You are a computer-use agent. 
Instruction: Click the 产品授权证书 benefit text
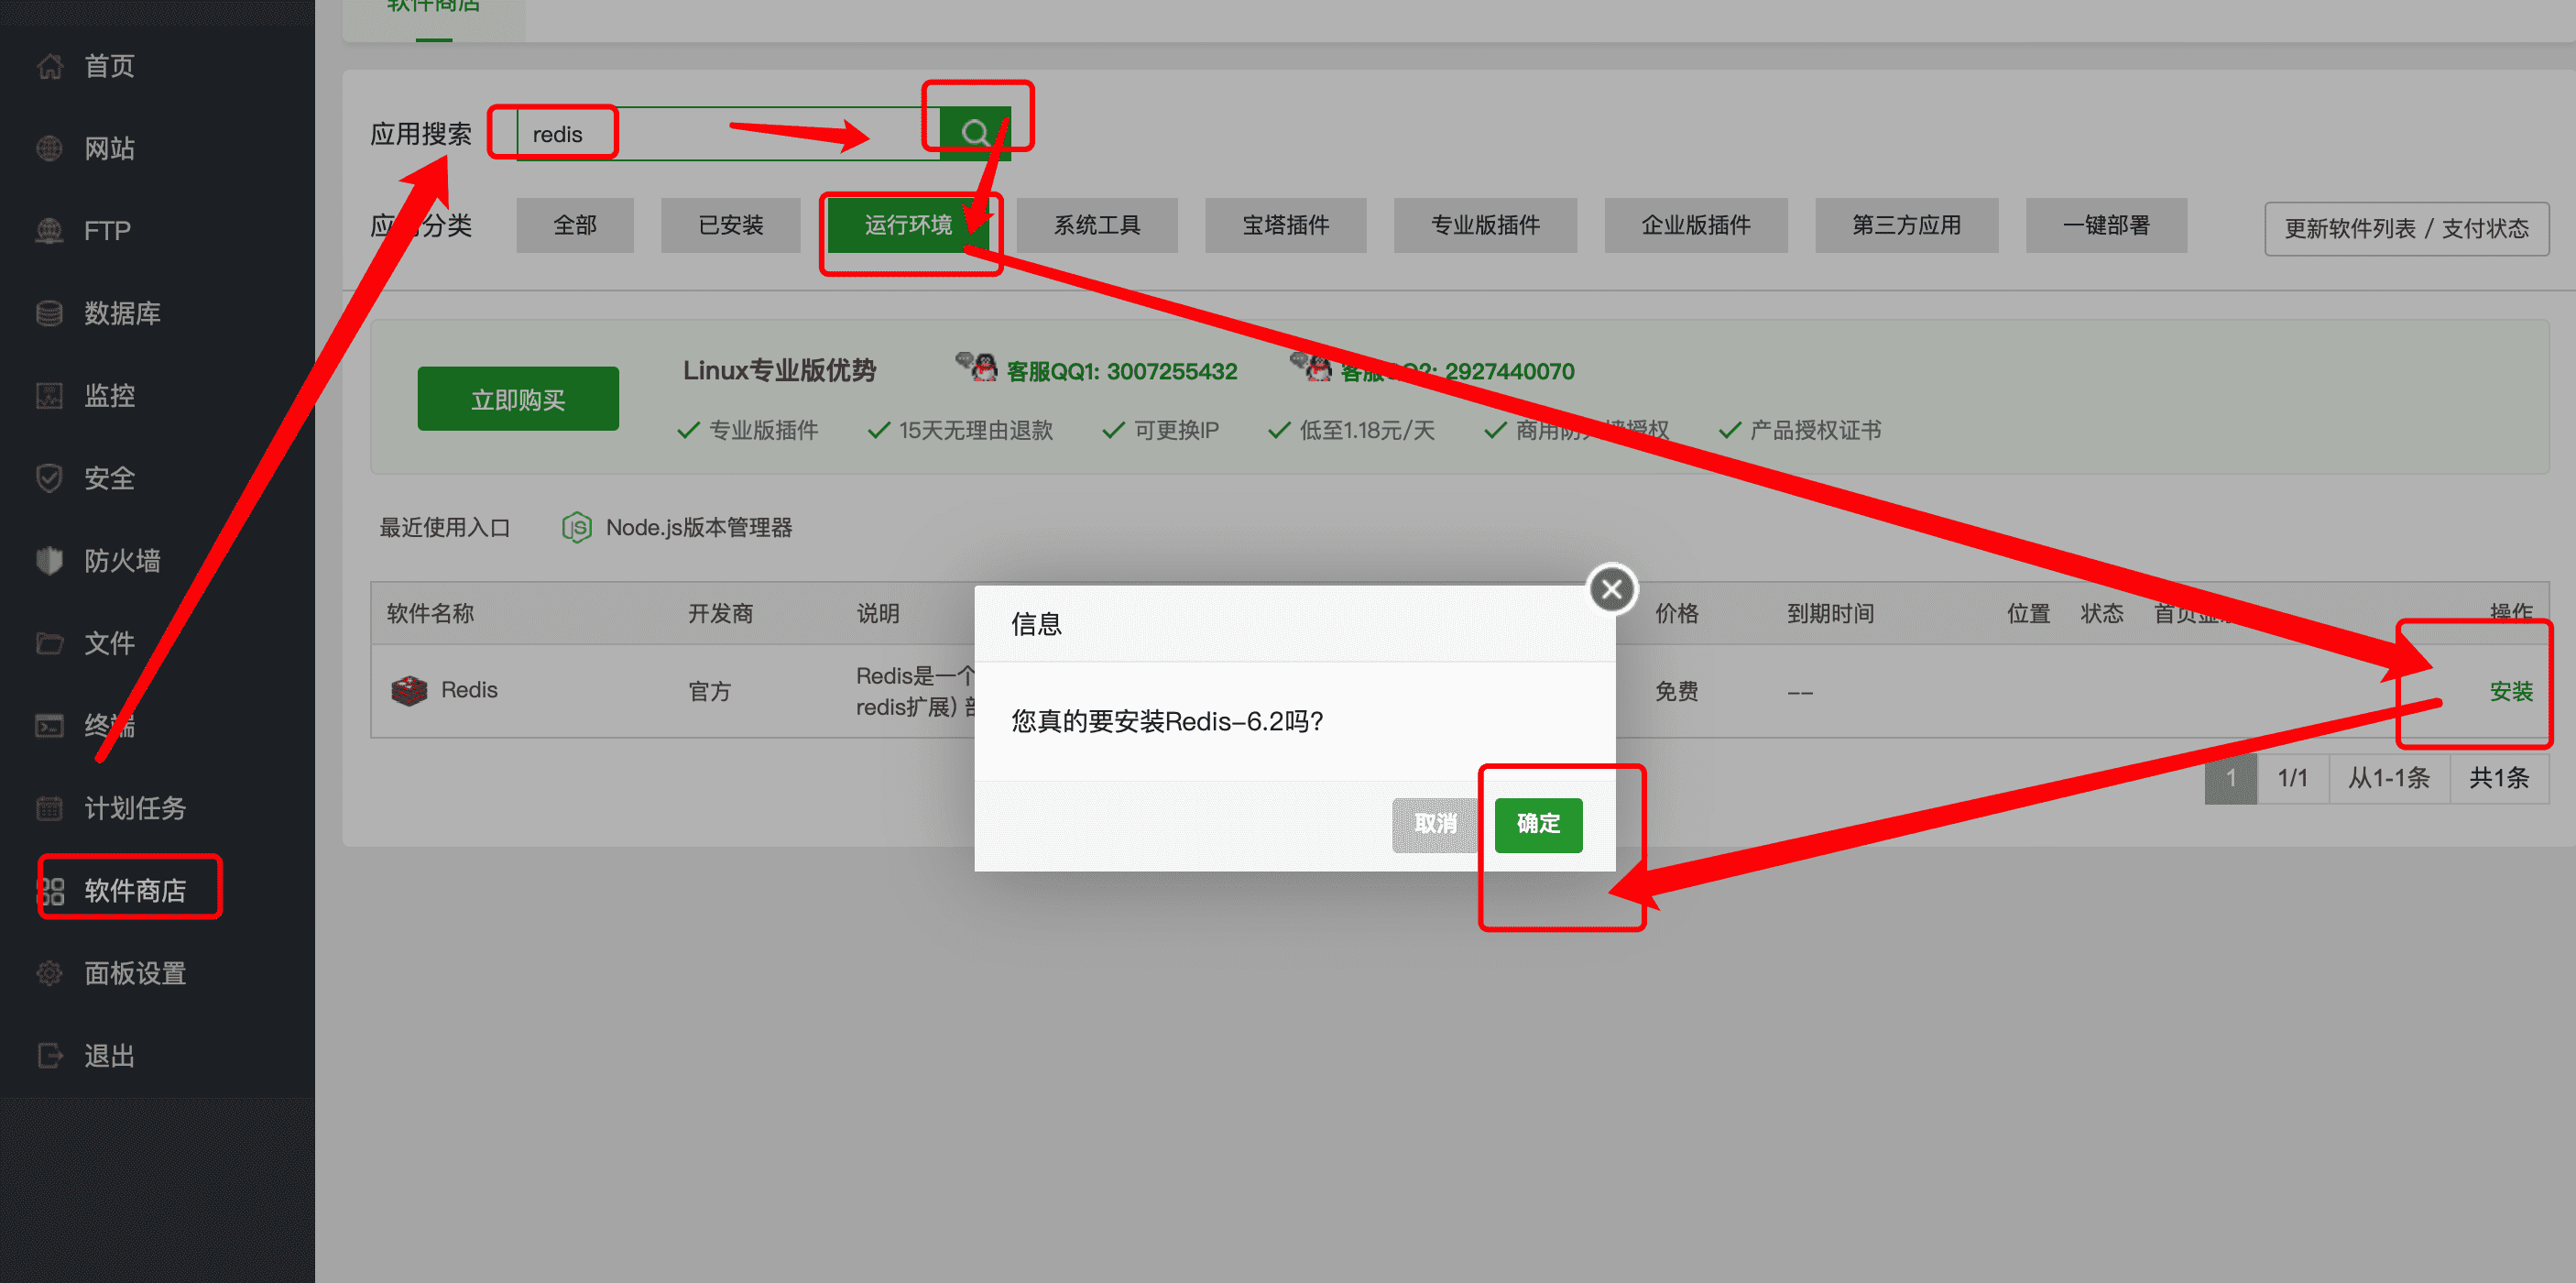coord(1816,430)
